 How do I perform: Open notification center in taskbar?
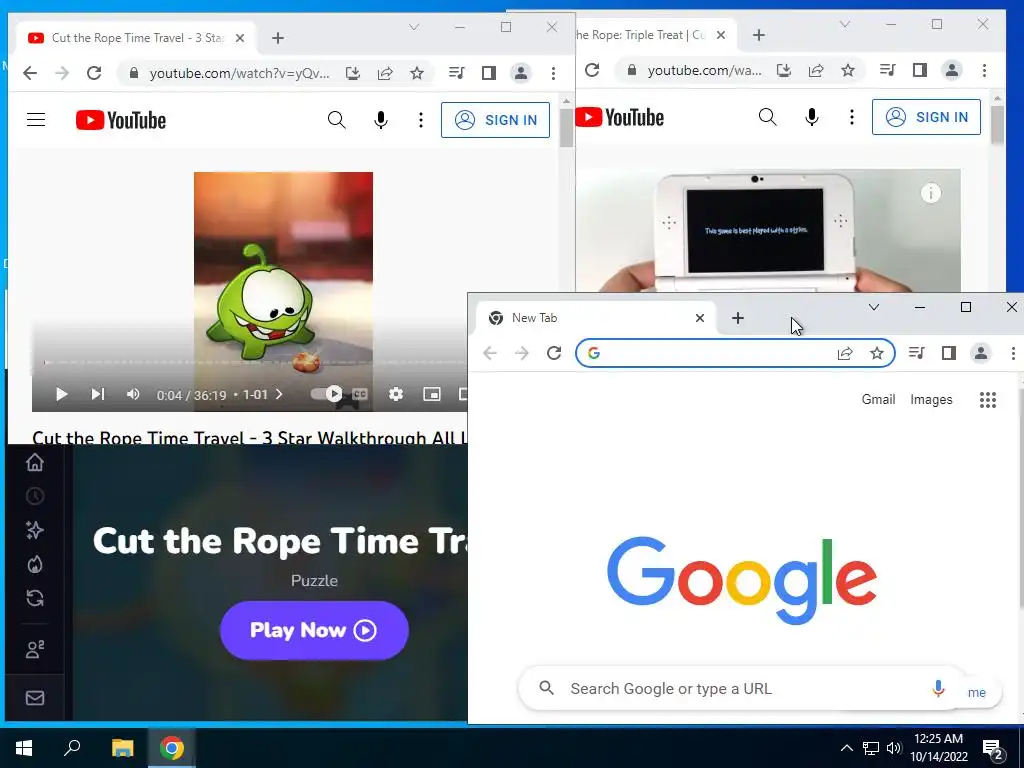point(993,748)
